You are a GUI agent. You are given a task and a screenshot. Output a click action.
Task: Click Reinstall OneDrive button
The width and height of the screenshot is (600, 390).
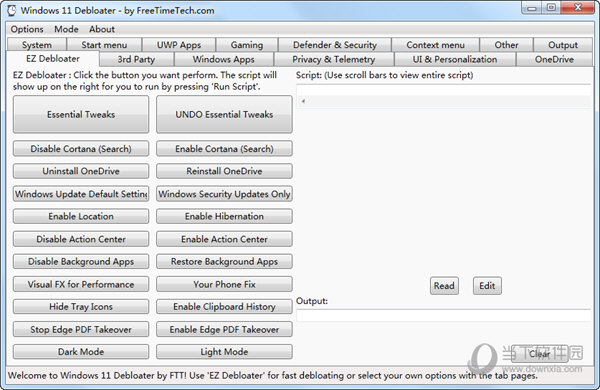(224, 171)
